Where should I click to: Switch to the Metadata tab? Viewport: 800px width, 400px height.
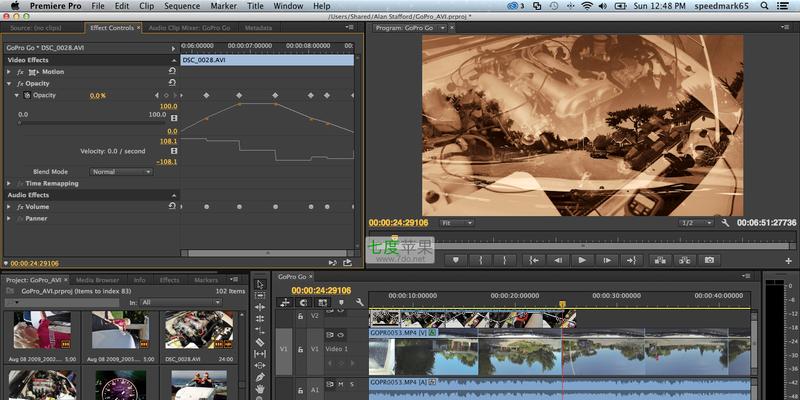258,28
